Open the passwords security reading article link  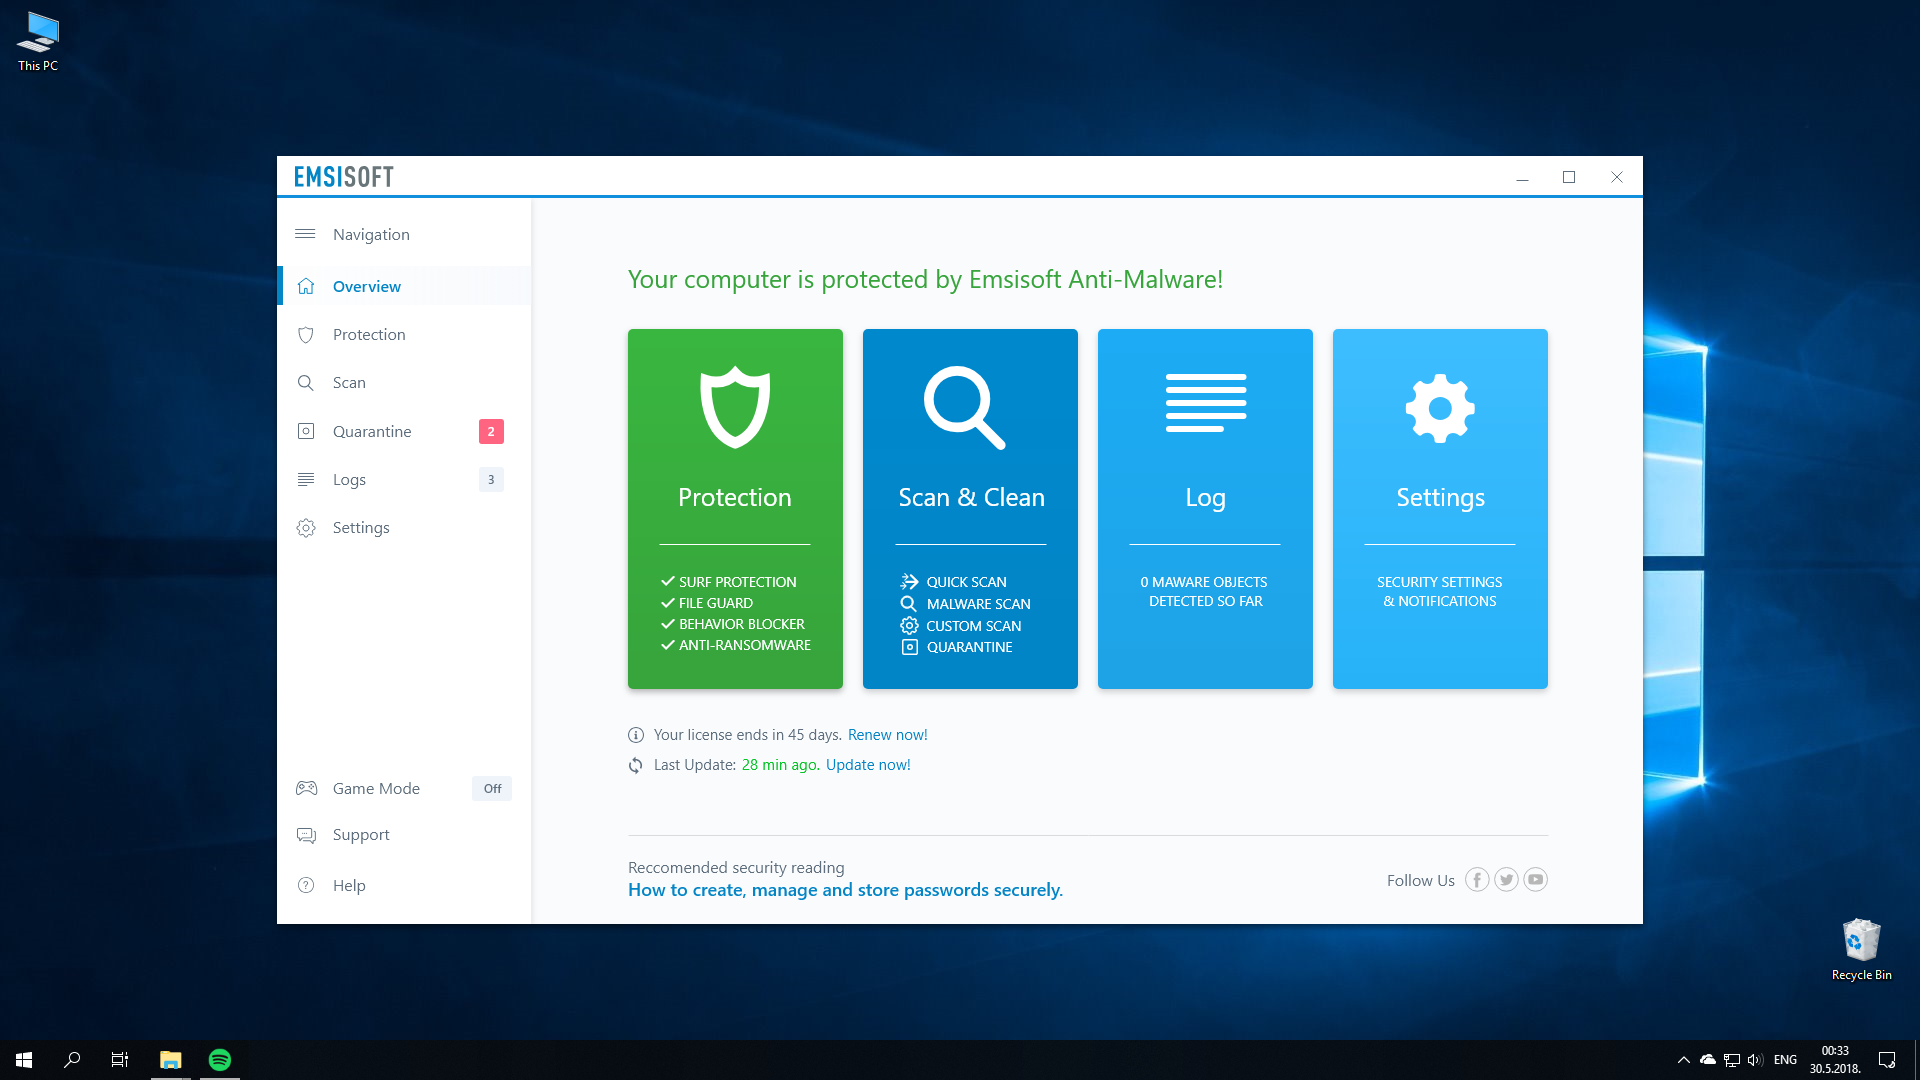pos(845,890)
